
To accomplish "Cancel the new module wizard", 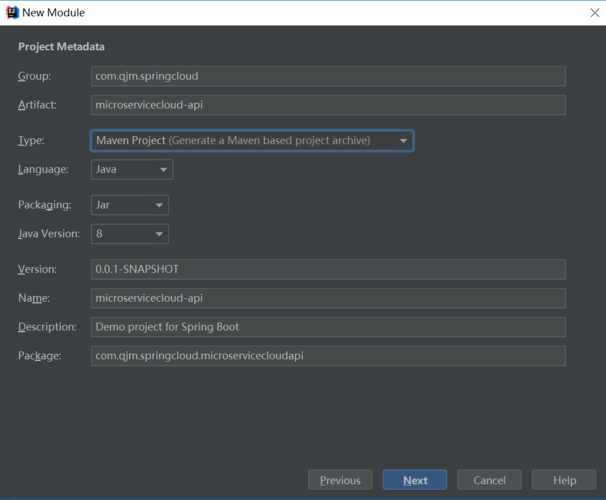I will pos(489,480).
